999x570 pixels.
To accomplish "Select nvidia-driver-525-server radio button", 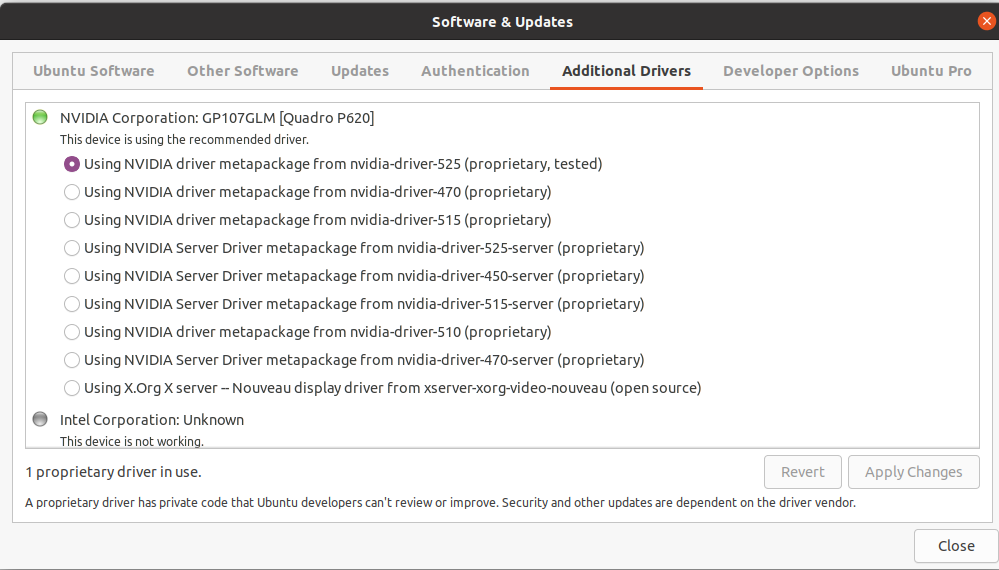I will (x=72, y=248).
